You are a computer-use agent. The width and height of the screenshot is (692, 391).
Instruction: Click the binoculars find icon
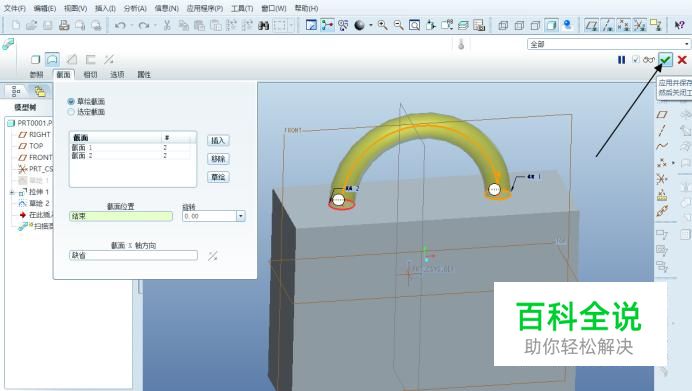click(x=263, y=26)
